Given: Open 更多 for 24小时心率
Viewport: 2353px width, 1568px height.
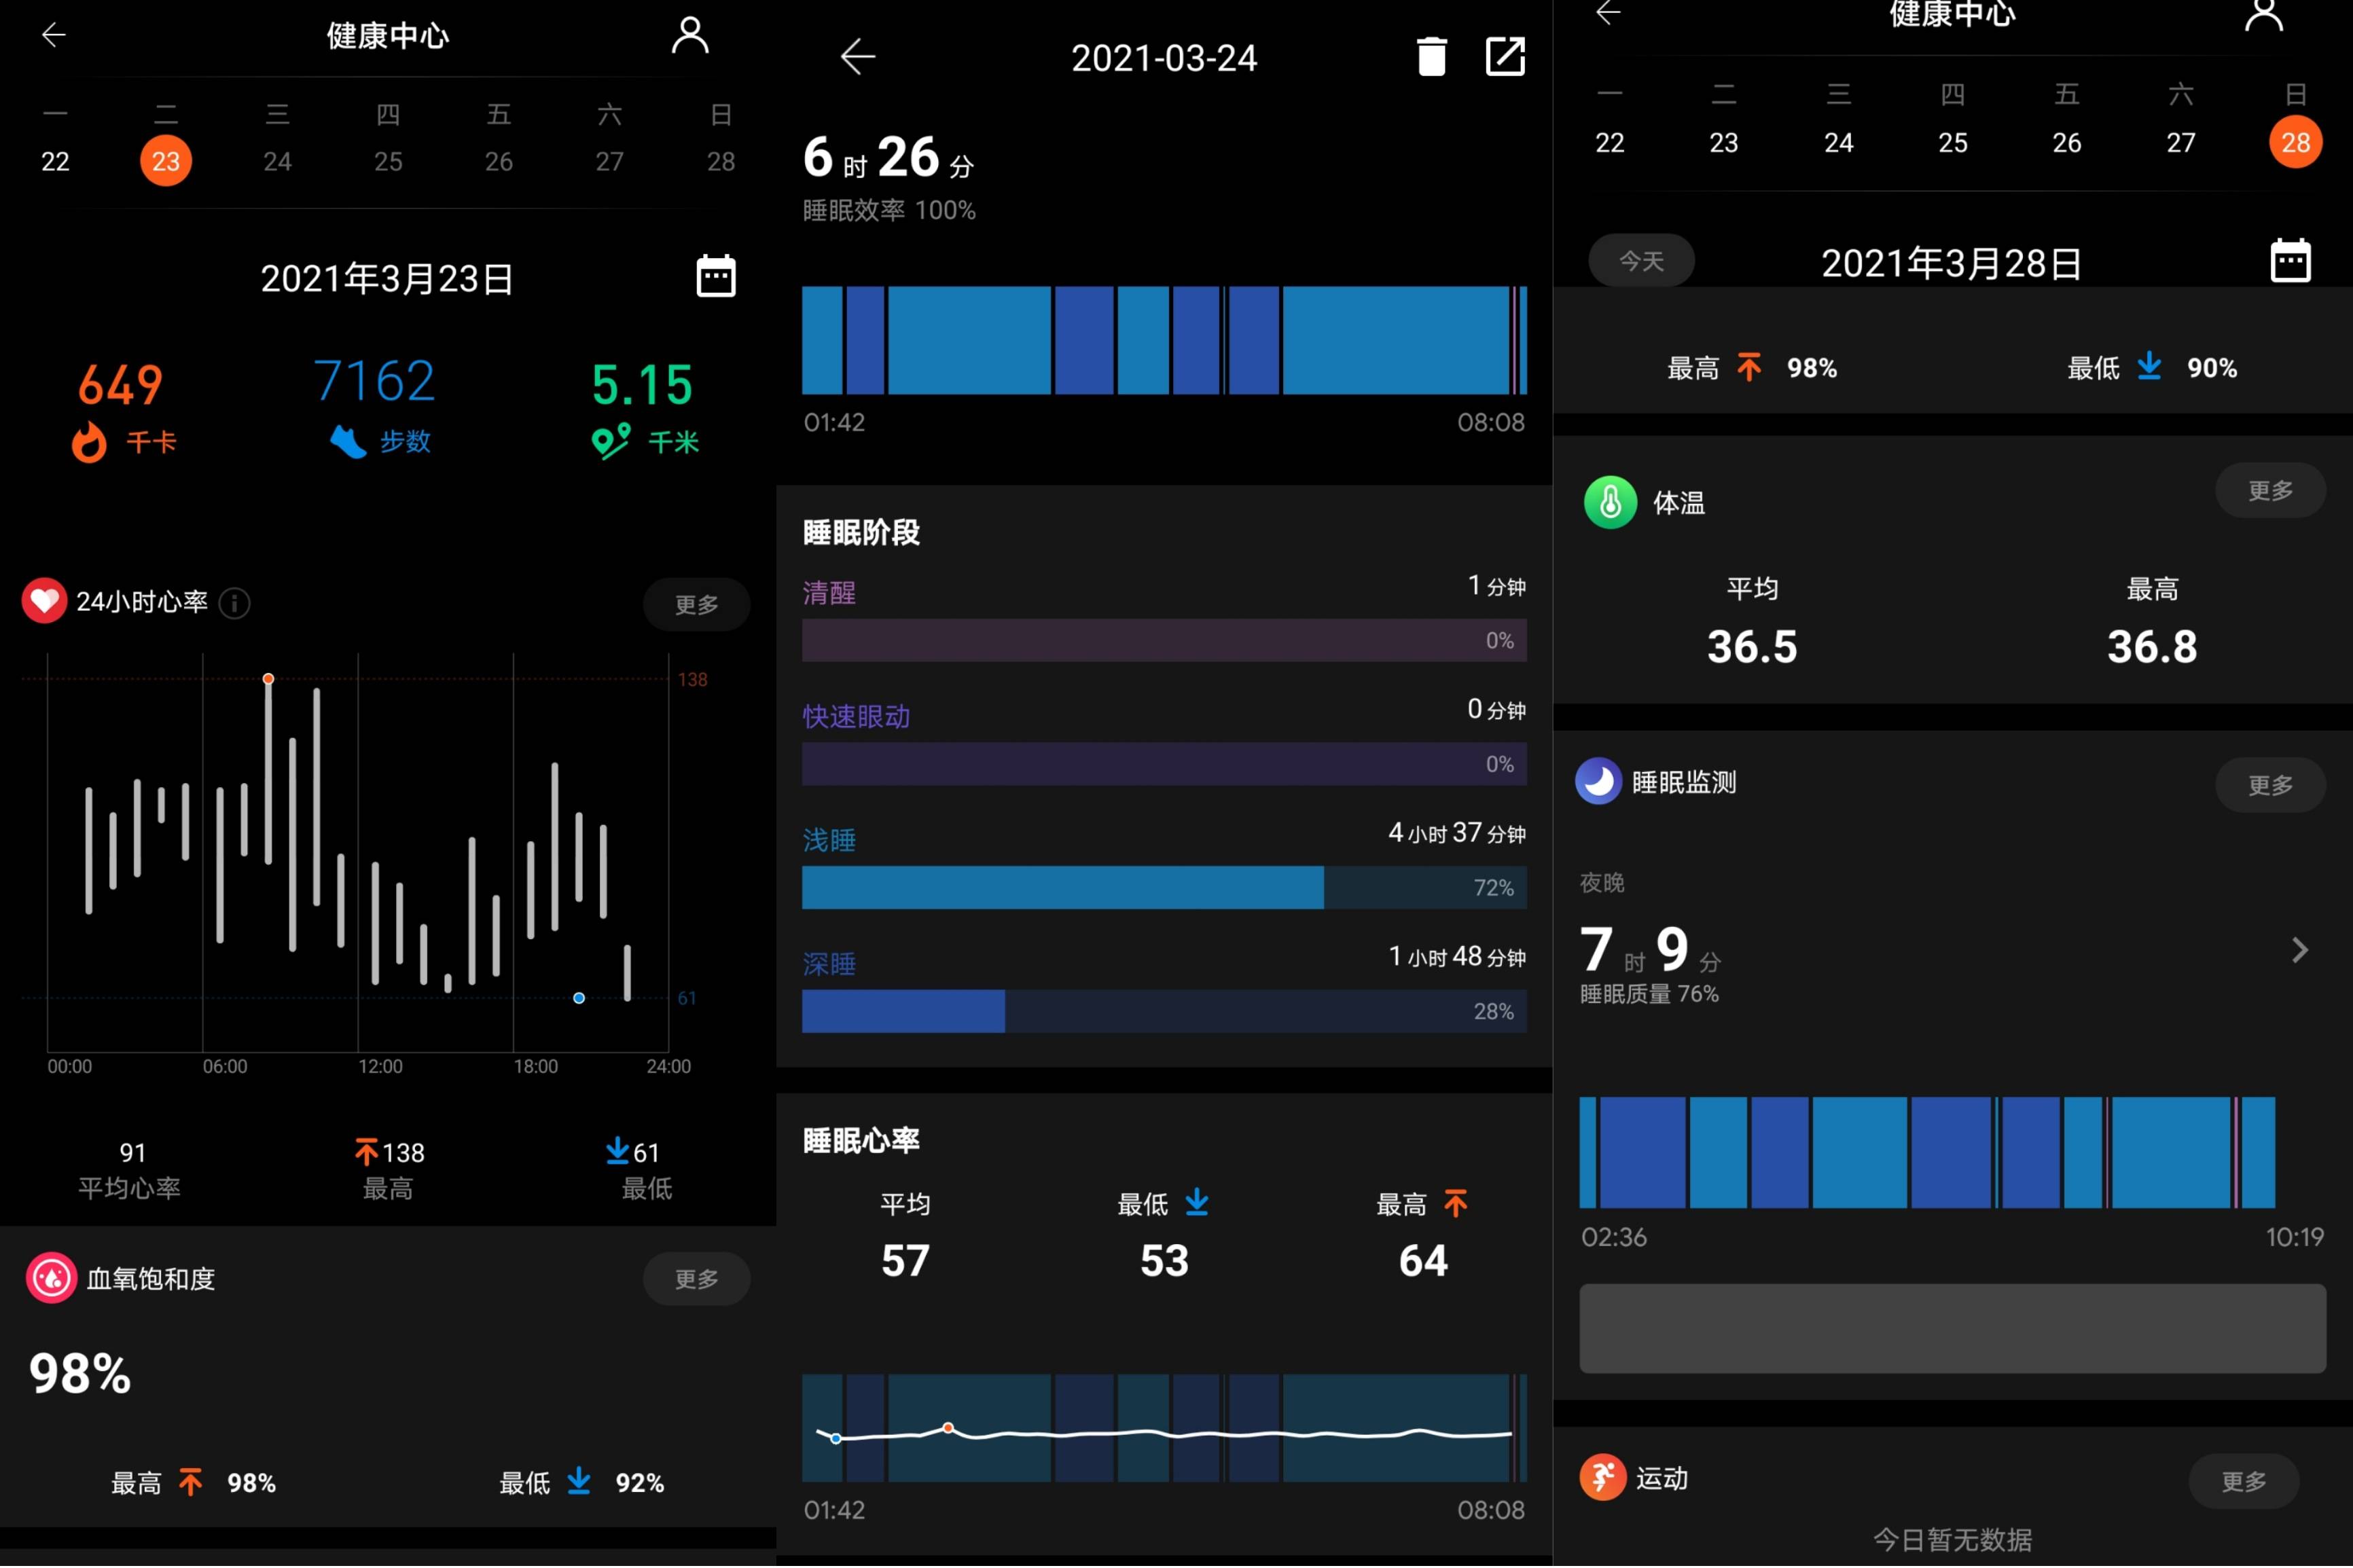Looking at the screenshot, I should coord(697,604).
